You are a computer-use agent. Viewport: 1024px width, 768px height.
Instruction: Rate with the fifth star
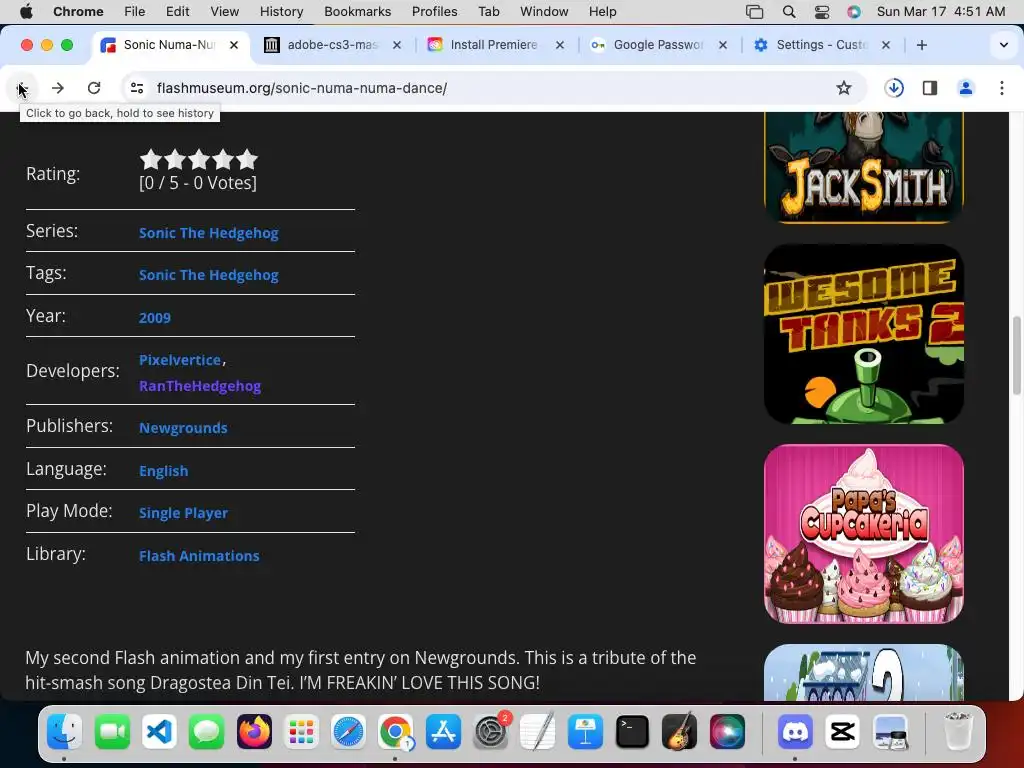click(x=247, y=159)
